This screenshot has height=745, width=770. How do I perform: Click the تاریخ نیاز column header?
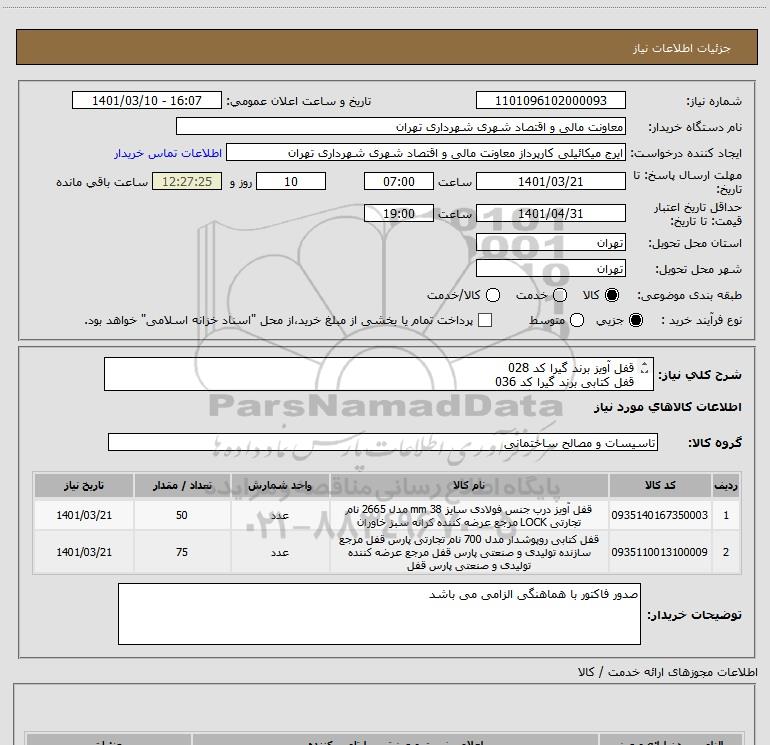[83, 485]
